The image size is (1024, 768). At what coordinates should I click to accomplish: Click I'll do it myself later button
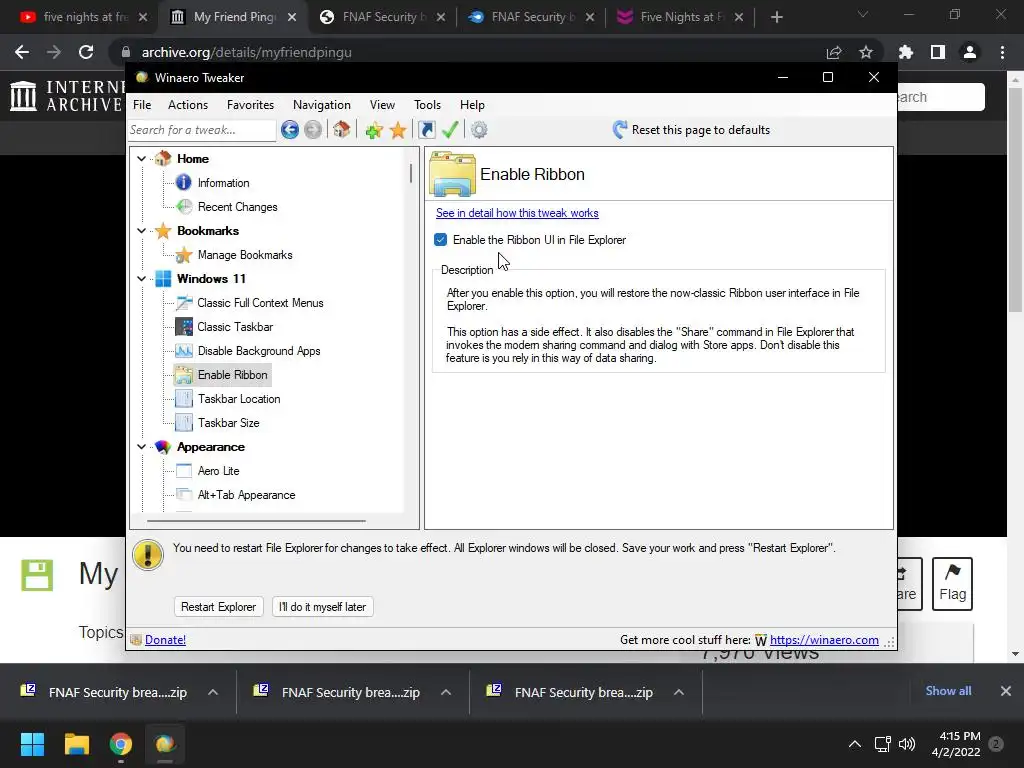(322, 607)
